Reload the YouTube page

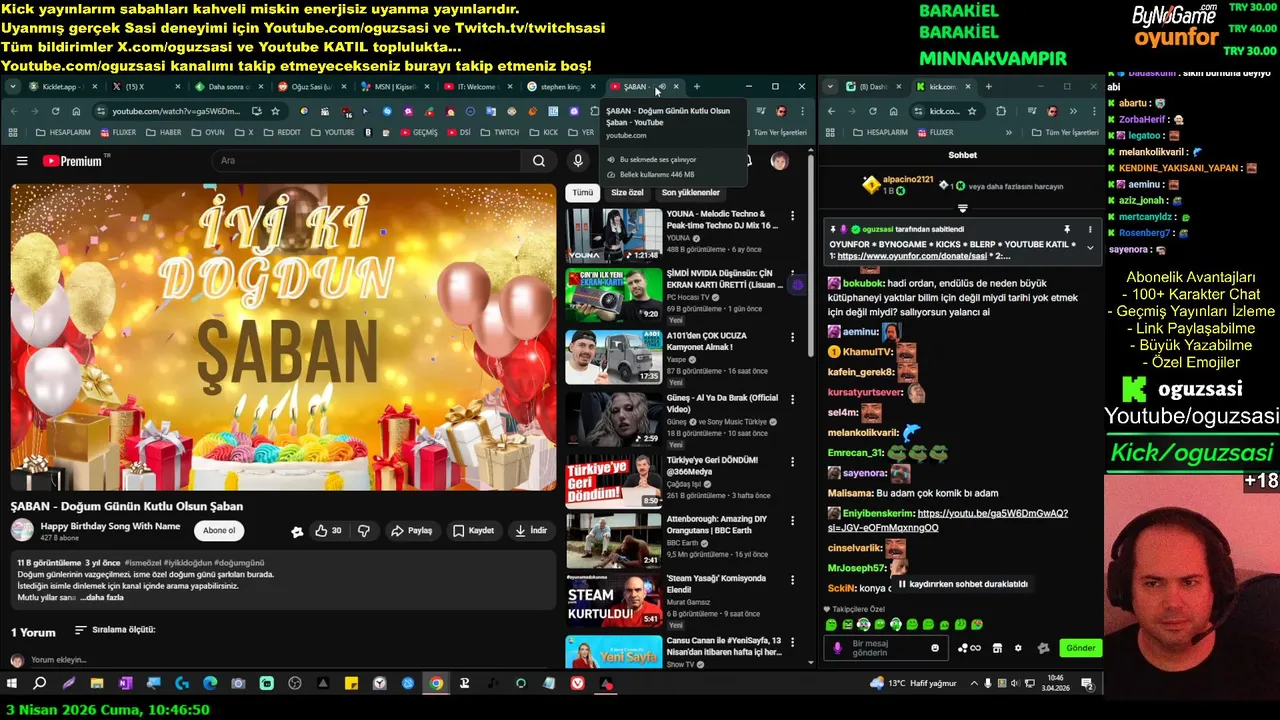pos(55,111)
